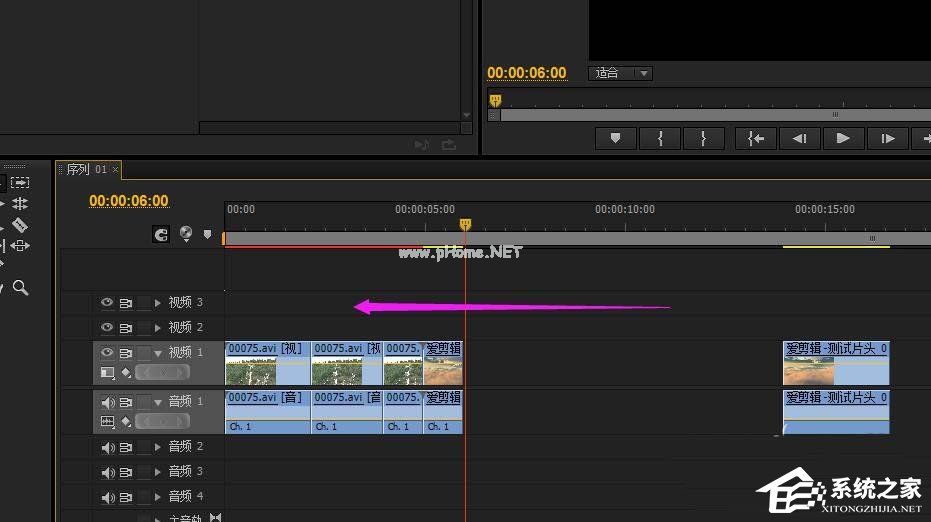This screenshot has height=522, width=931.
Task: Close the 序列 01 sequence tab
Action: coord(115,170)
